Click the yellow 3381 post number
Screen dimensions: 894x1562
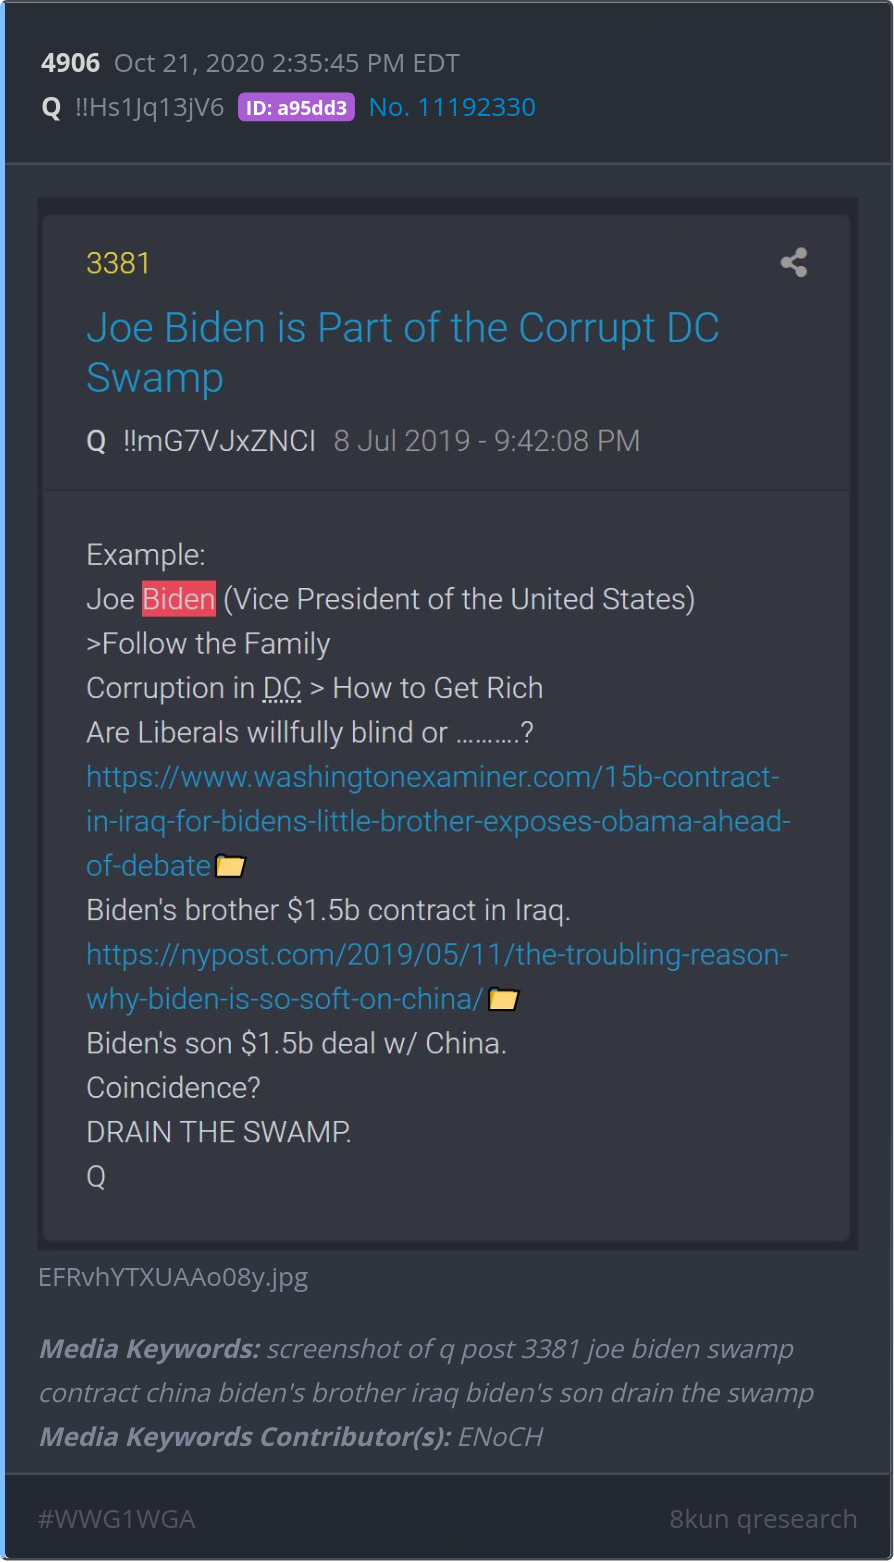pos(118,263)
